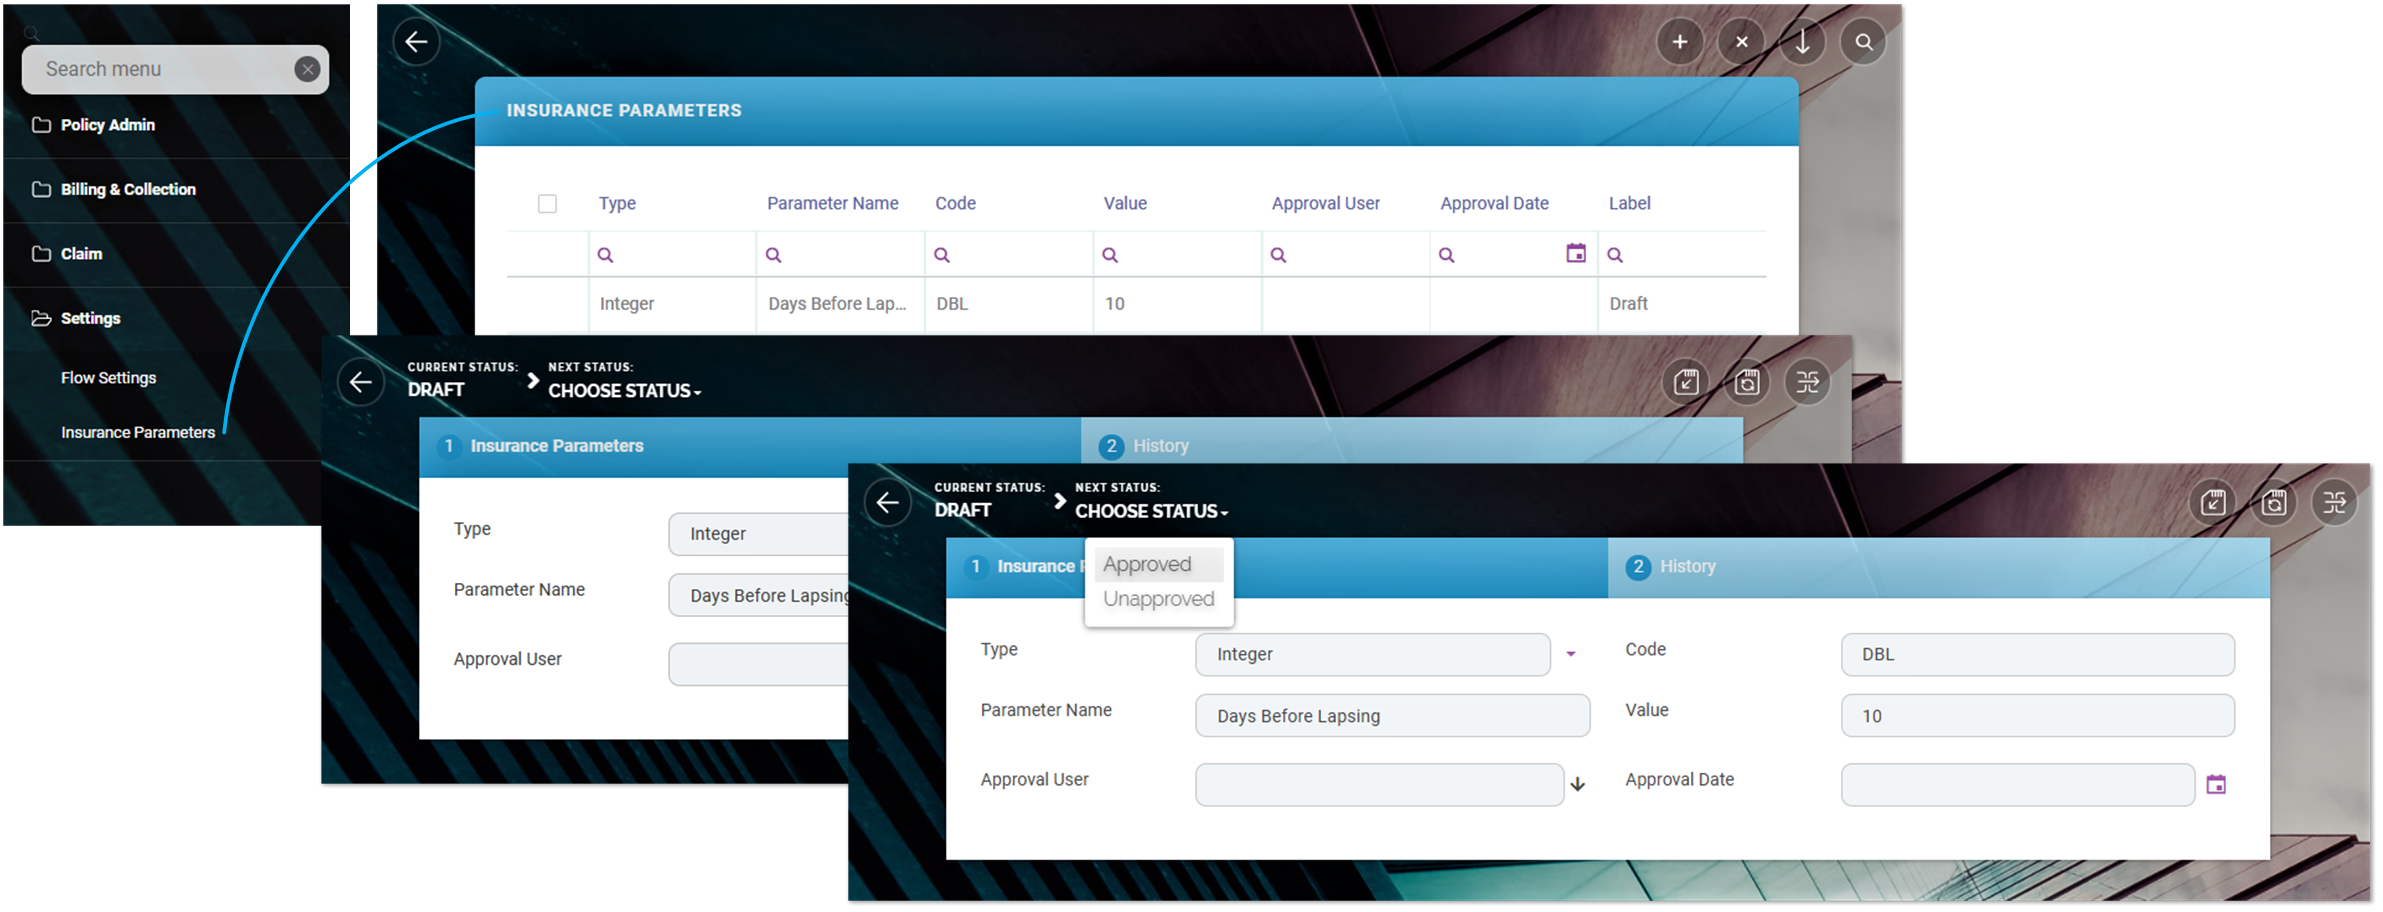Click the Code field containing DBL
The height and width of the screenshot is (912, 2383).
coord(2038,654)
